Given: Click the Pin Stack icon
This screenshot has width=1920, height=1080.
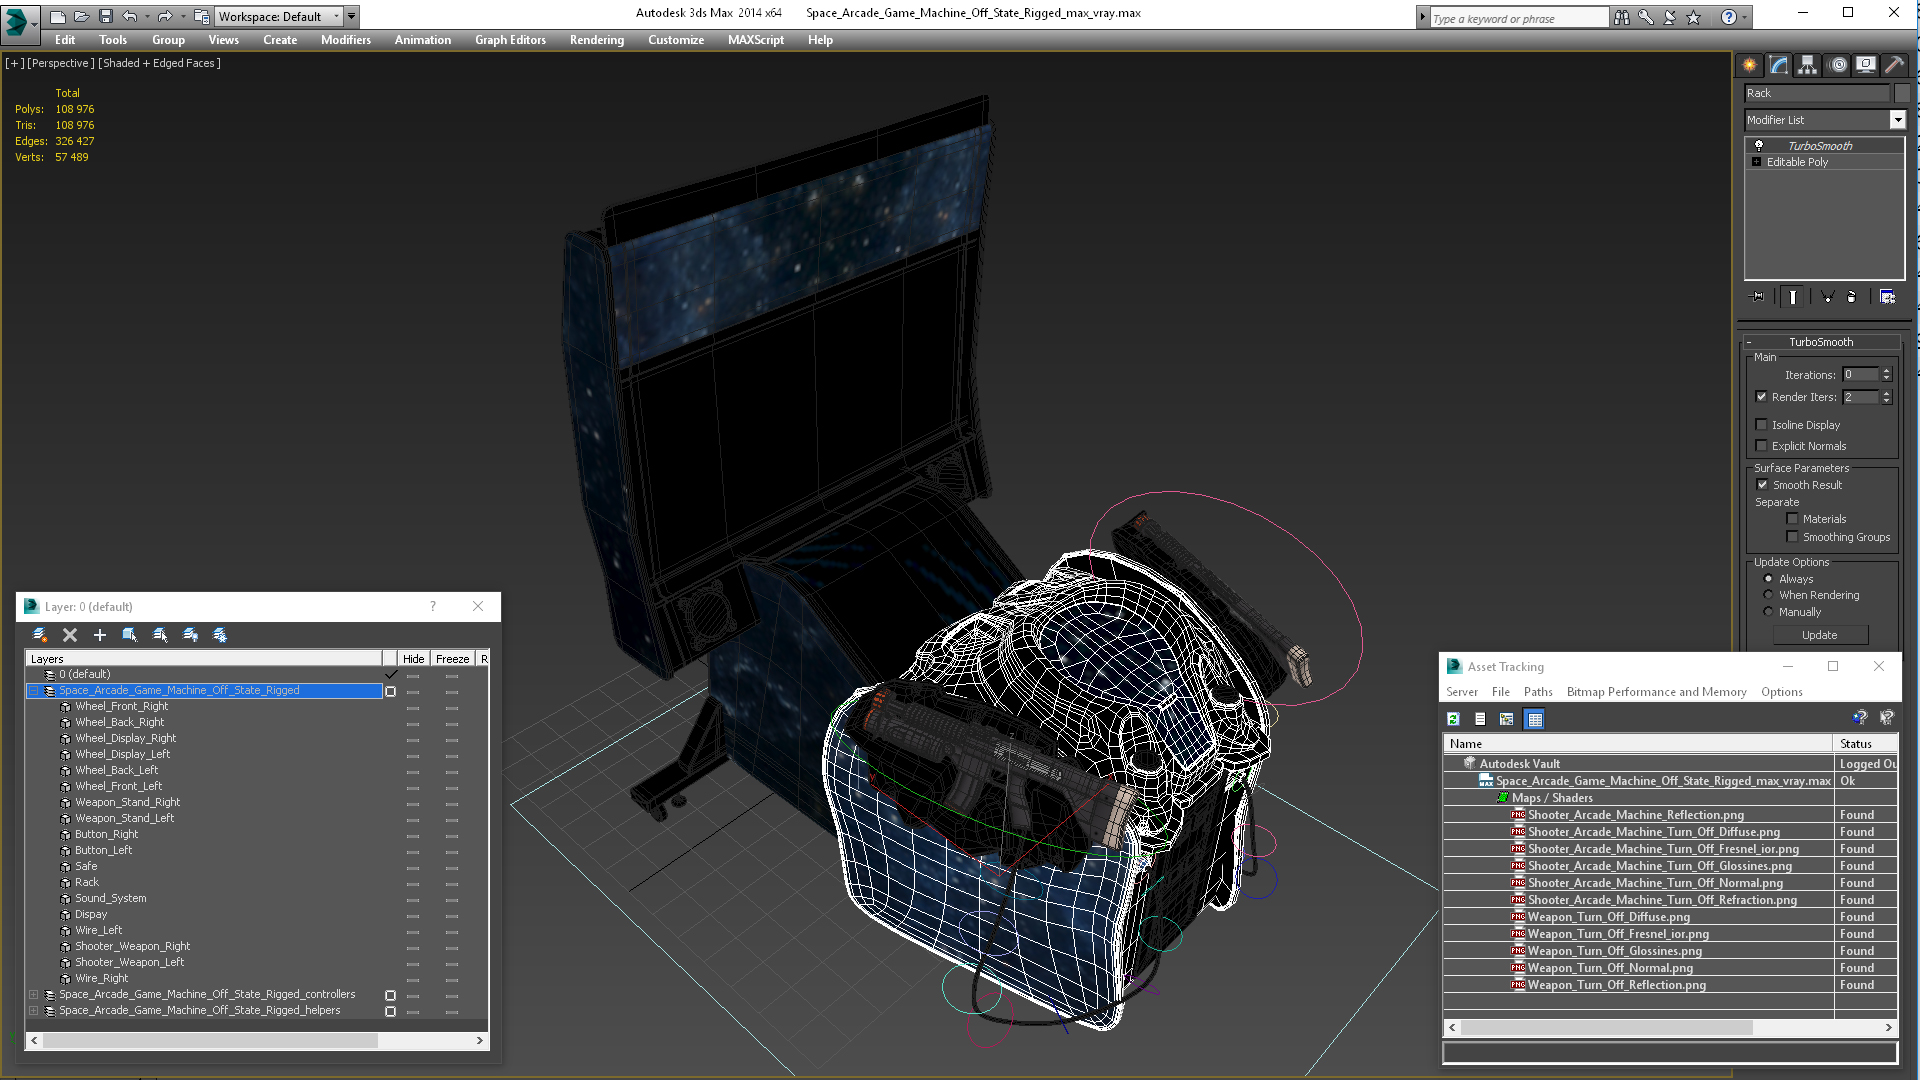Looking at the screenshot, I should (x=1757, y=297).
